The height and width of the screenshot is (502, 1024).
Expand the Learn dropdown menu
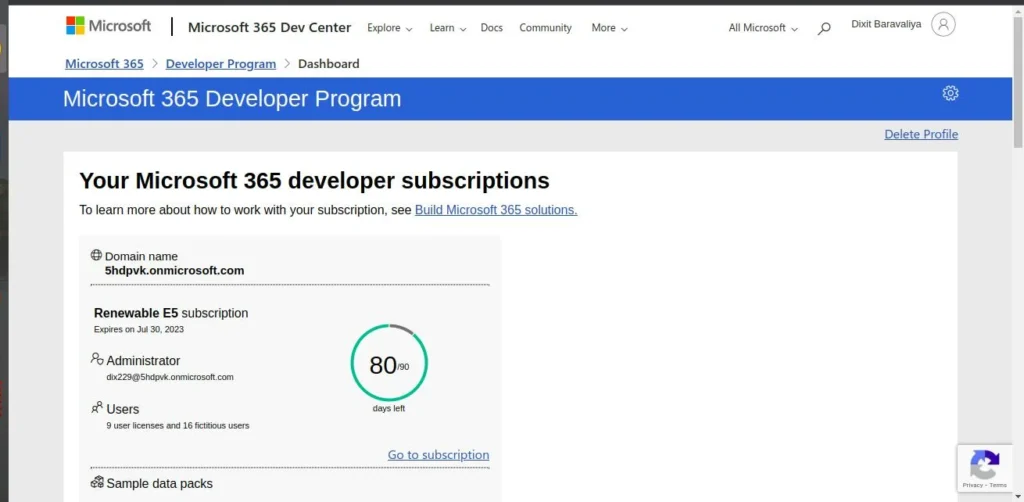[x=448, y=28]
